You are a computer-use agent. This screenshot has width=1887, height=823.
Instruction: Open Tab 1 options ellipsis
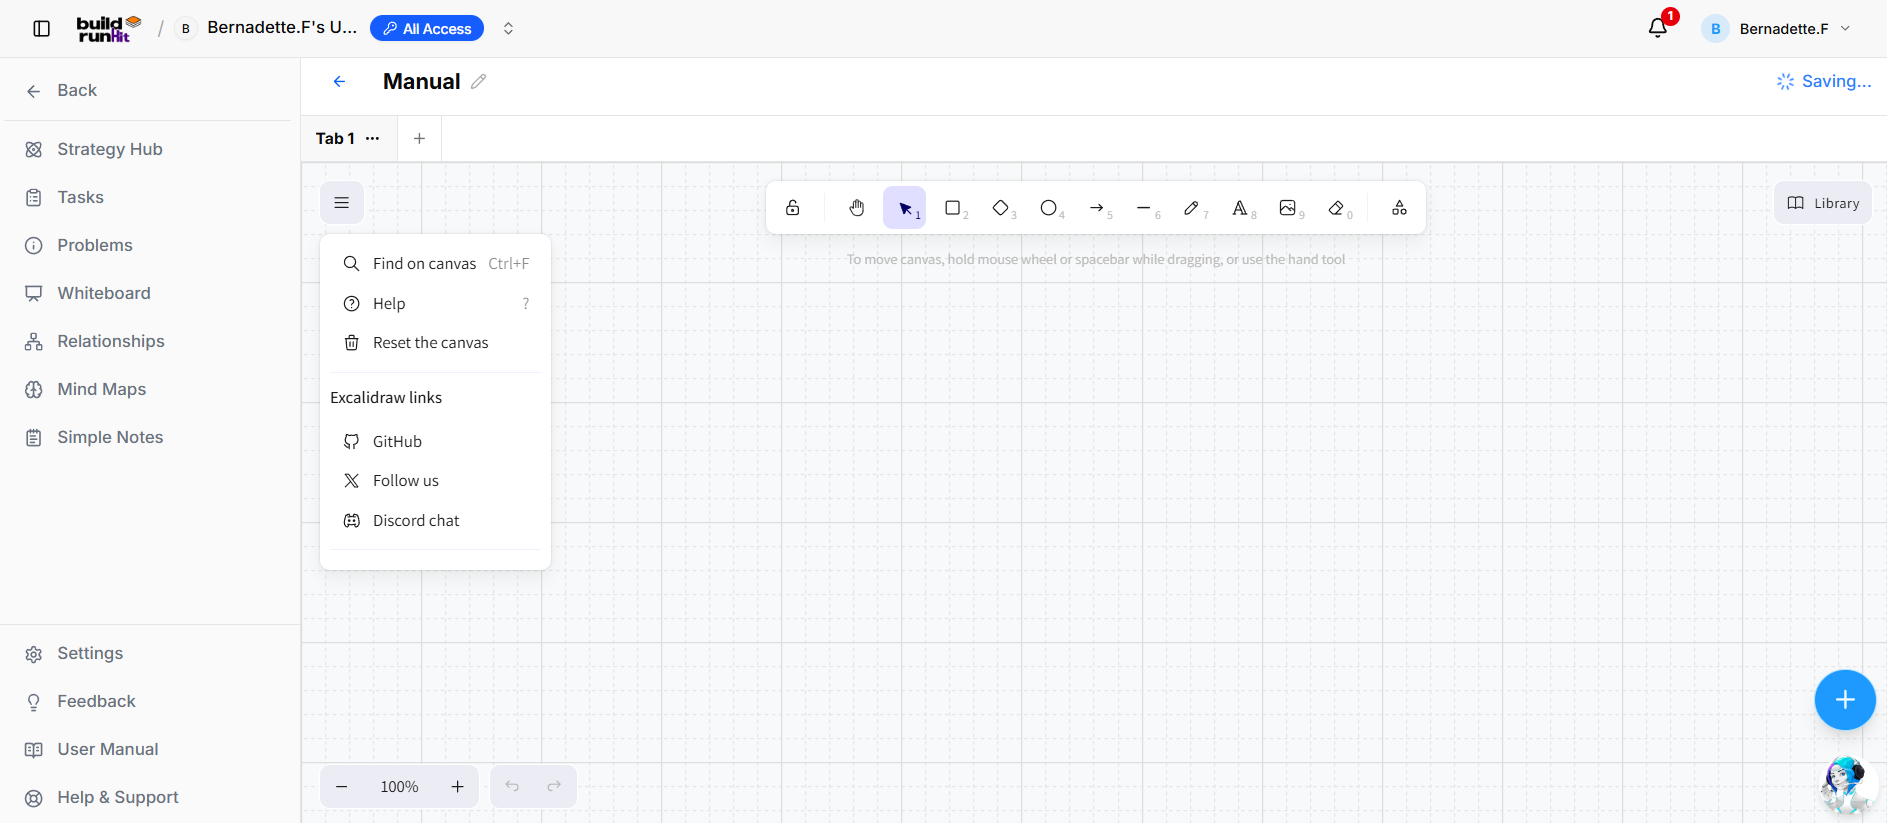(373, 139)
